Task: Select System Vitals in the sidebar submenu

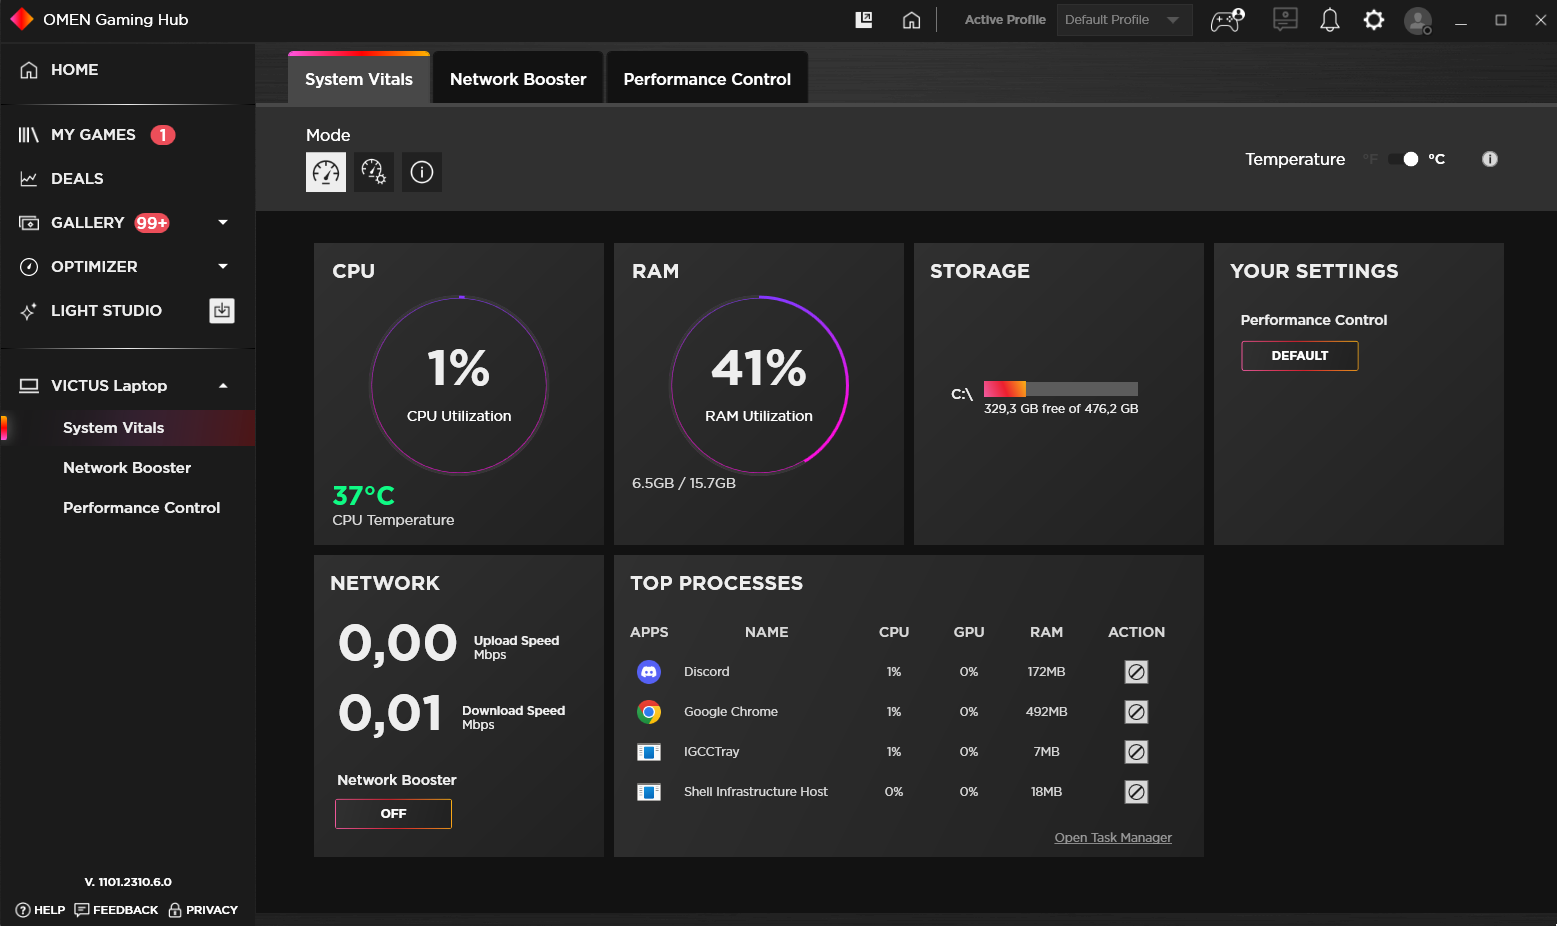Action: [x=127, y=428]
